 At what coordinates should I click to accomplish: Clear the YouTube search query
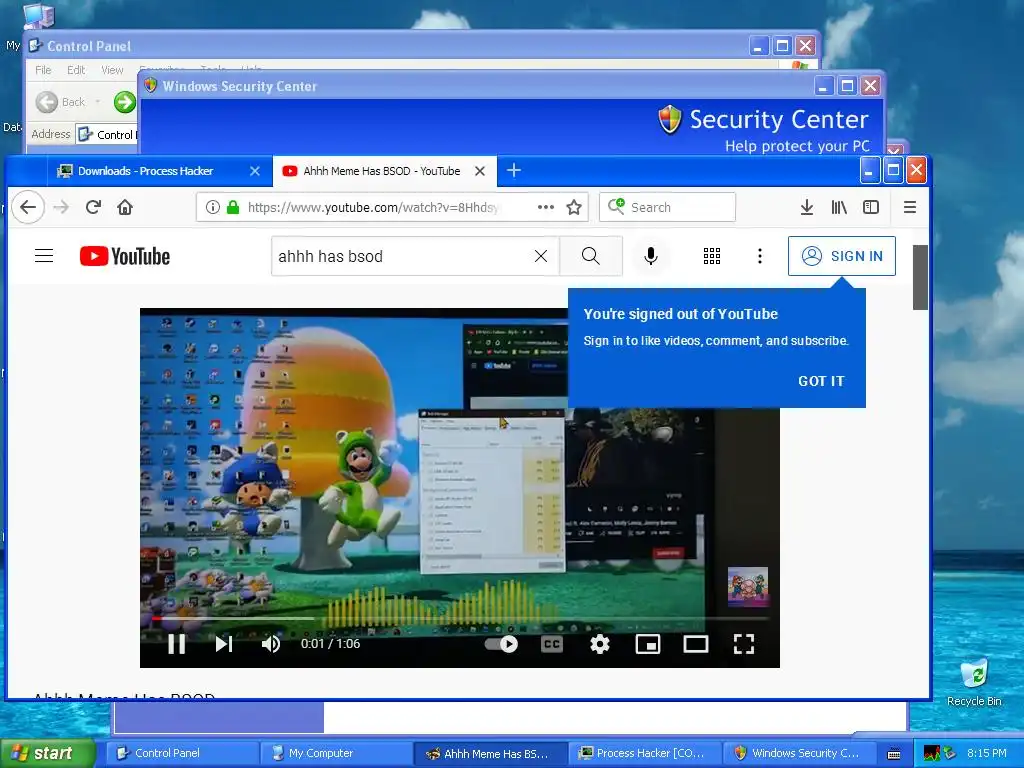[541, 256]
